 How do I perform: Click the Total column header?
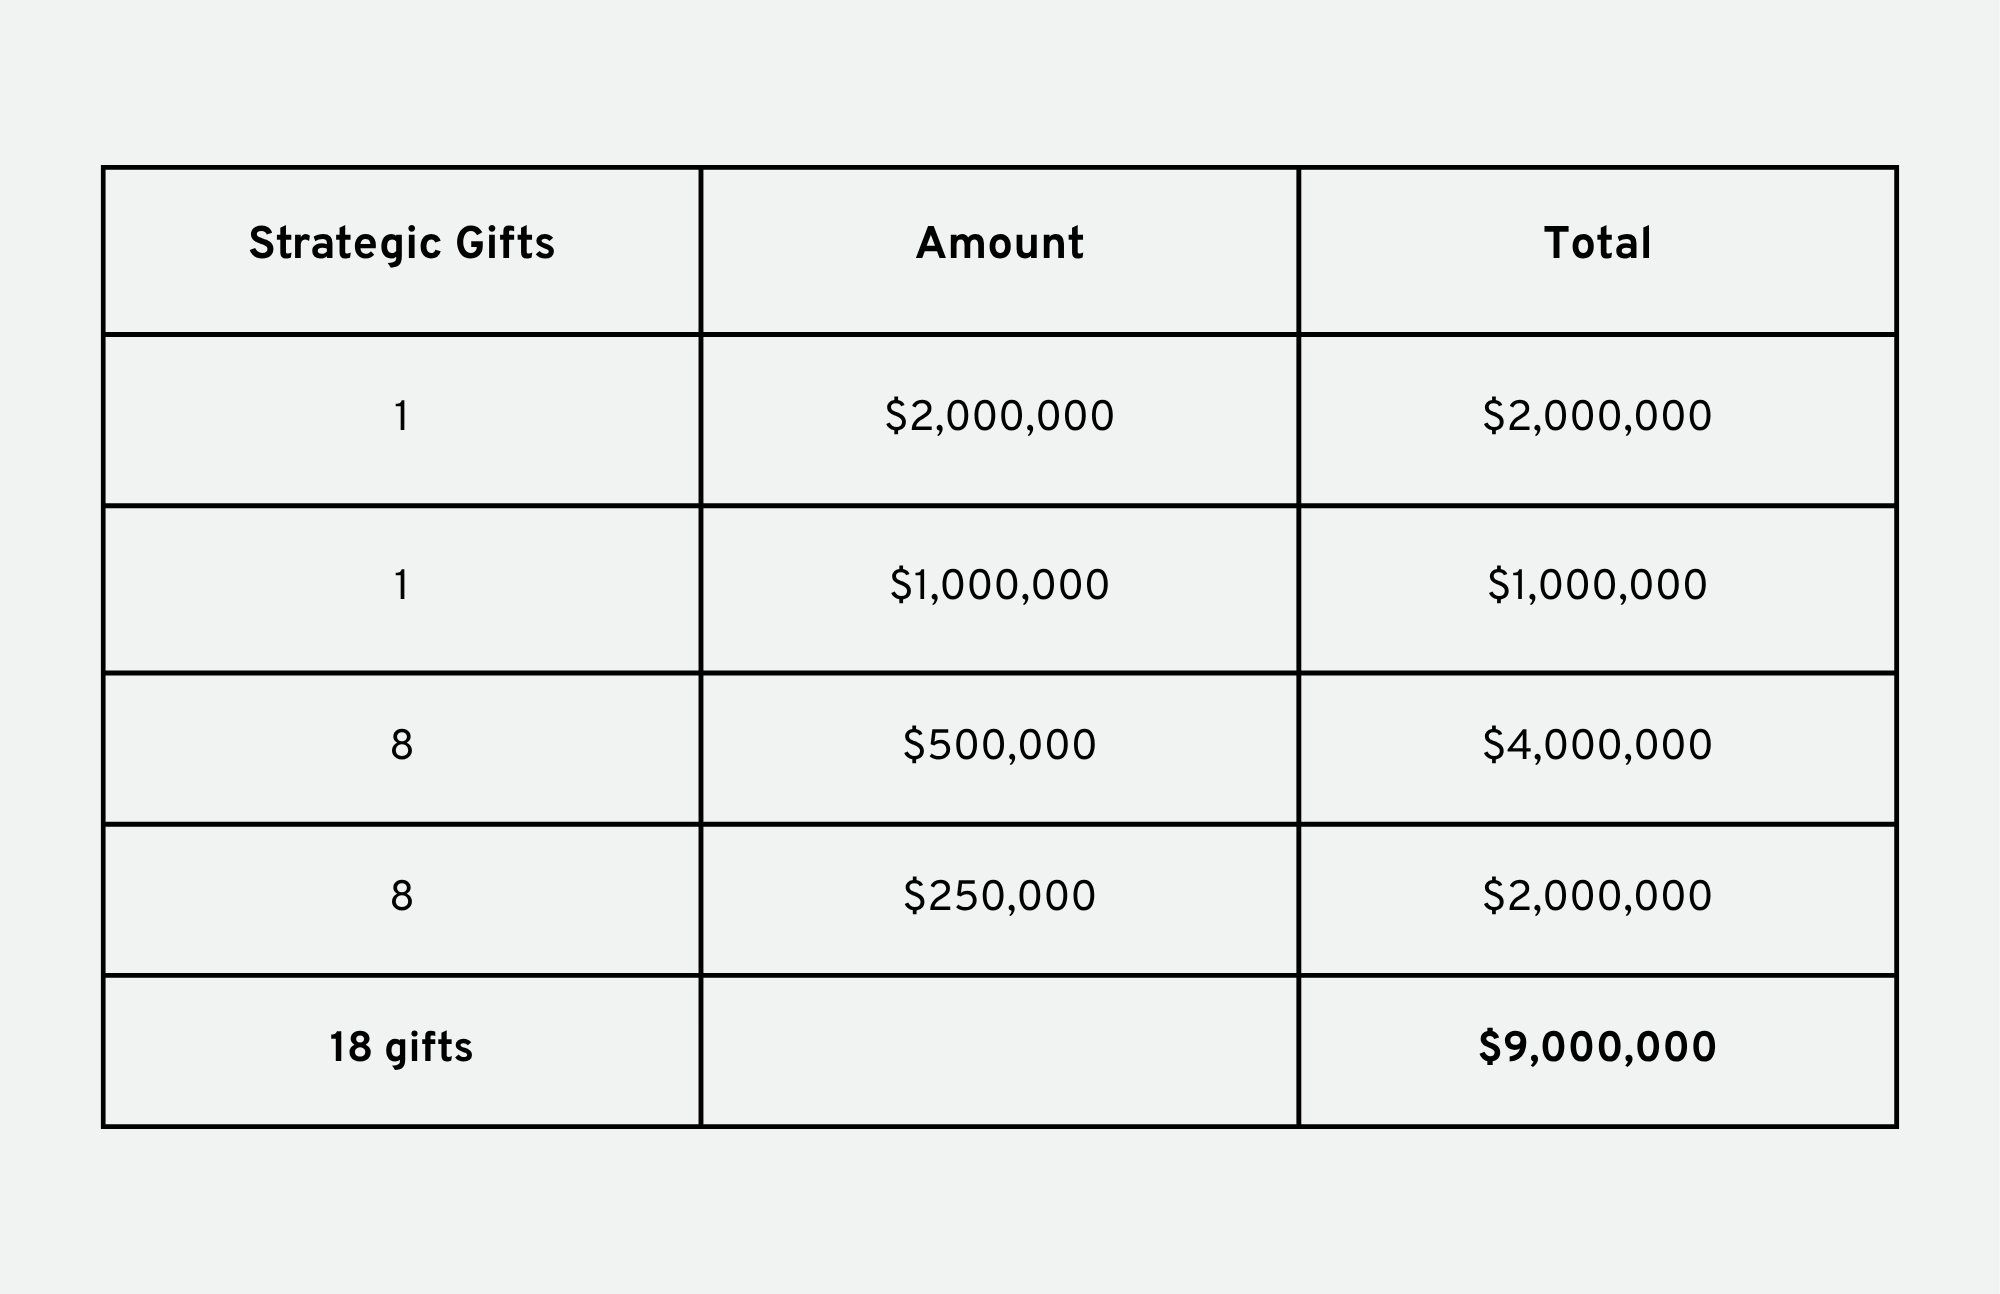(1598, 250)
